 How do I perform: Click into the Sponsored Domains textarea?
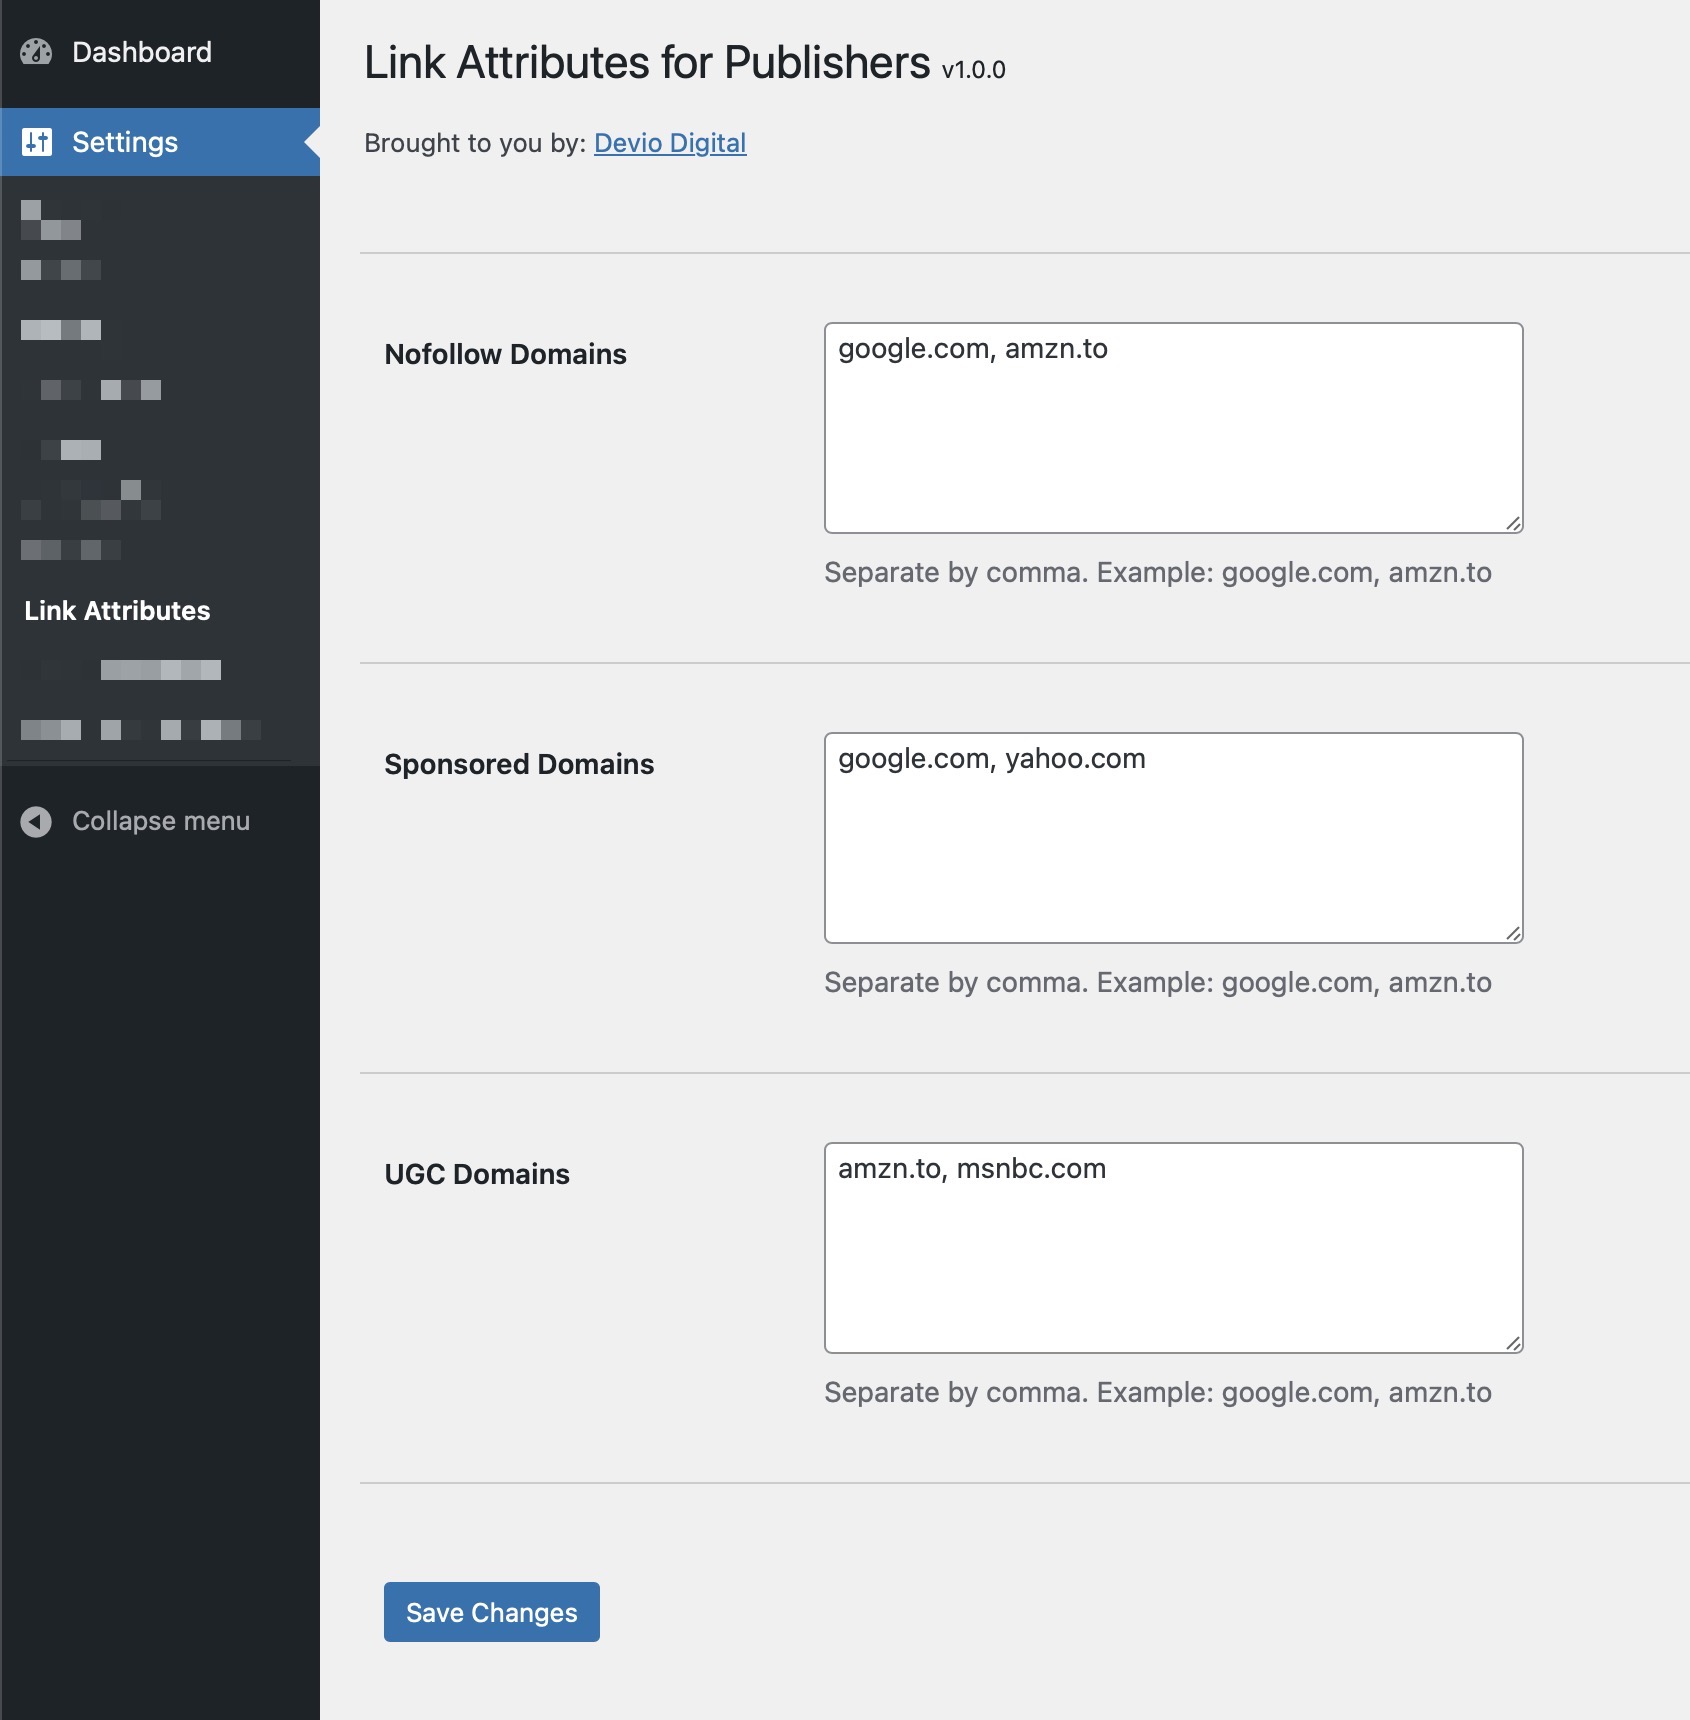[x=1174, y=838]
